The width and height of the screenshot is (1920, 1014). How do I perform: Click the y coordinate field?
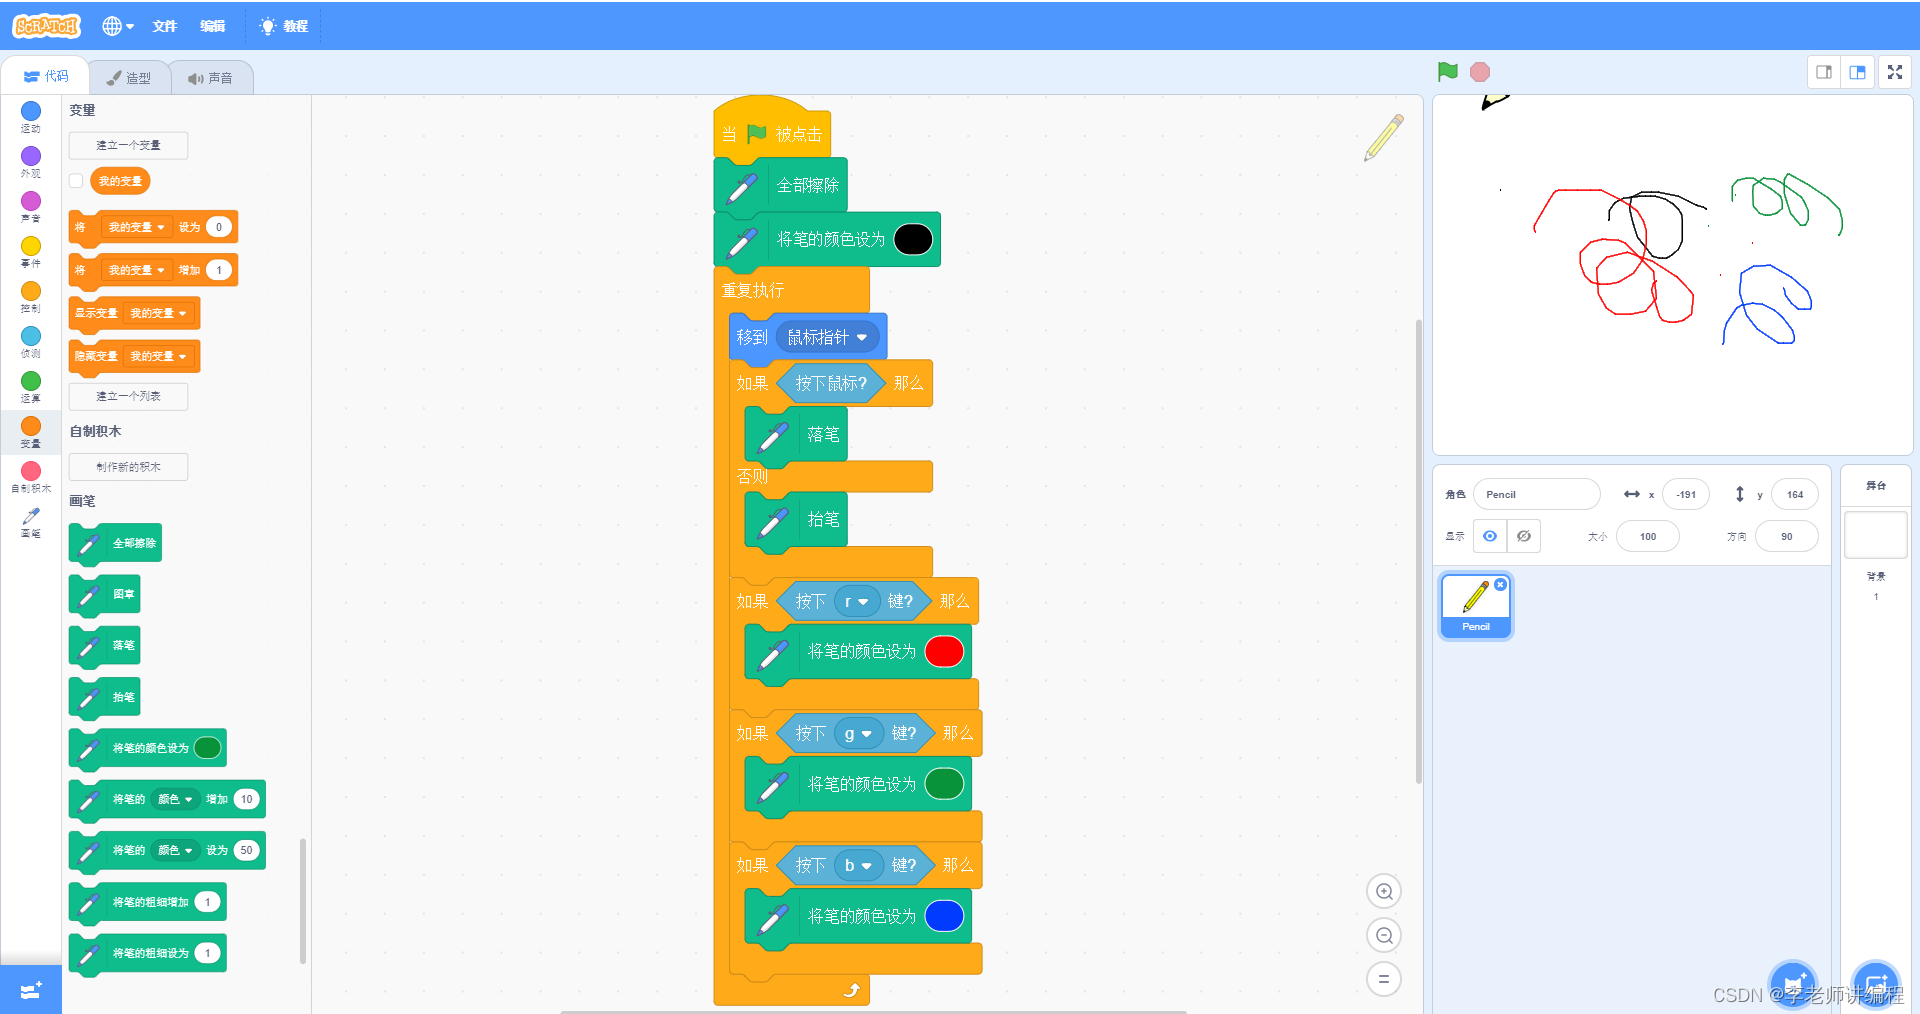pos(1795,494)
